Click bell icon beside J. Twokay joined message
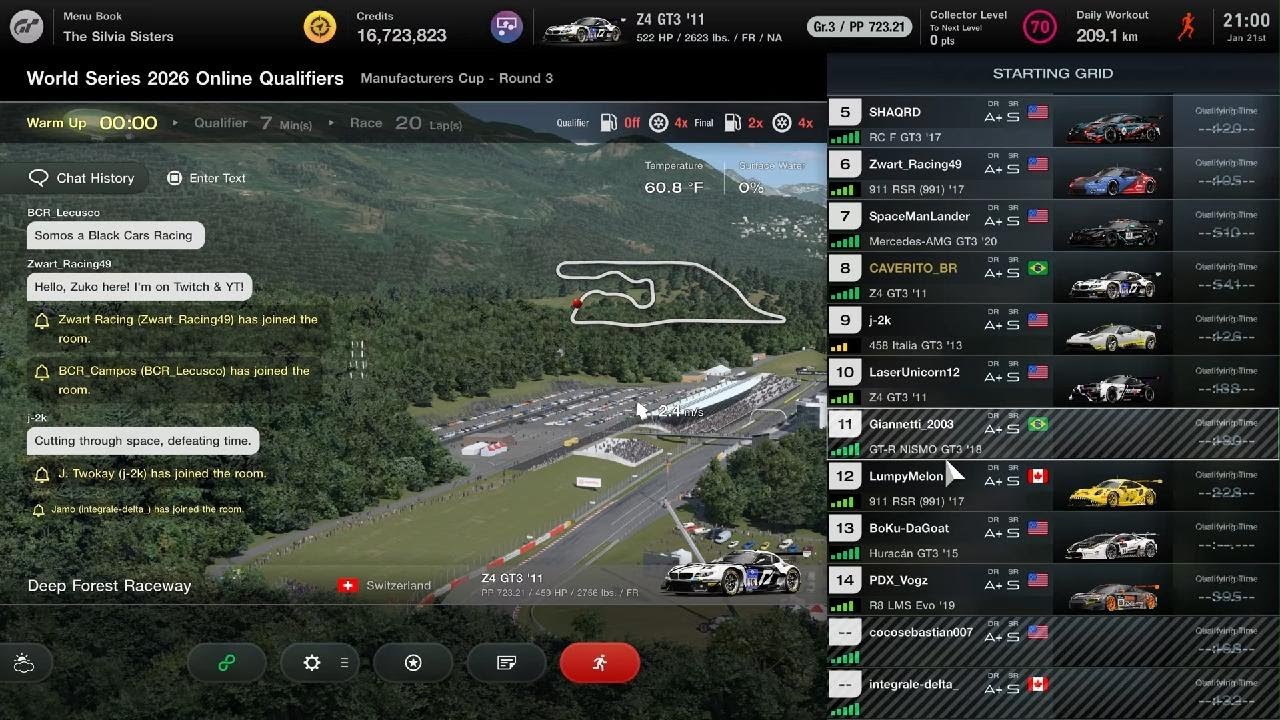Viewport: 1280px width, 720px height. [42, 475]
